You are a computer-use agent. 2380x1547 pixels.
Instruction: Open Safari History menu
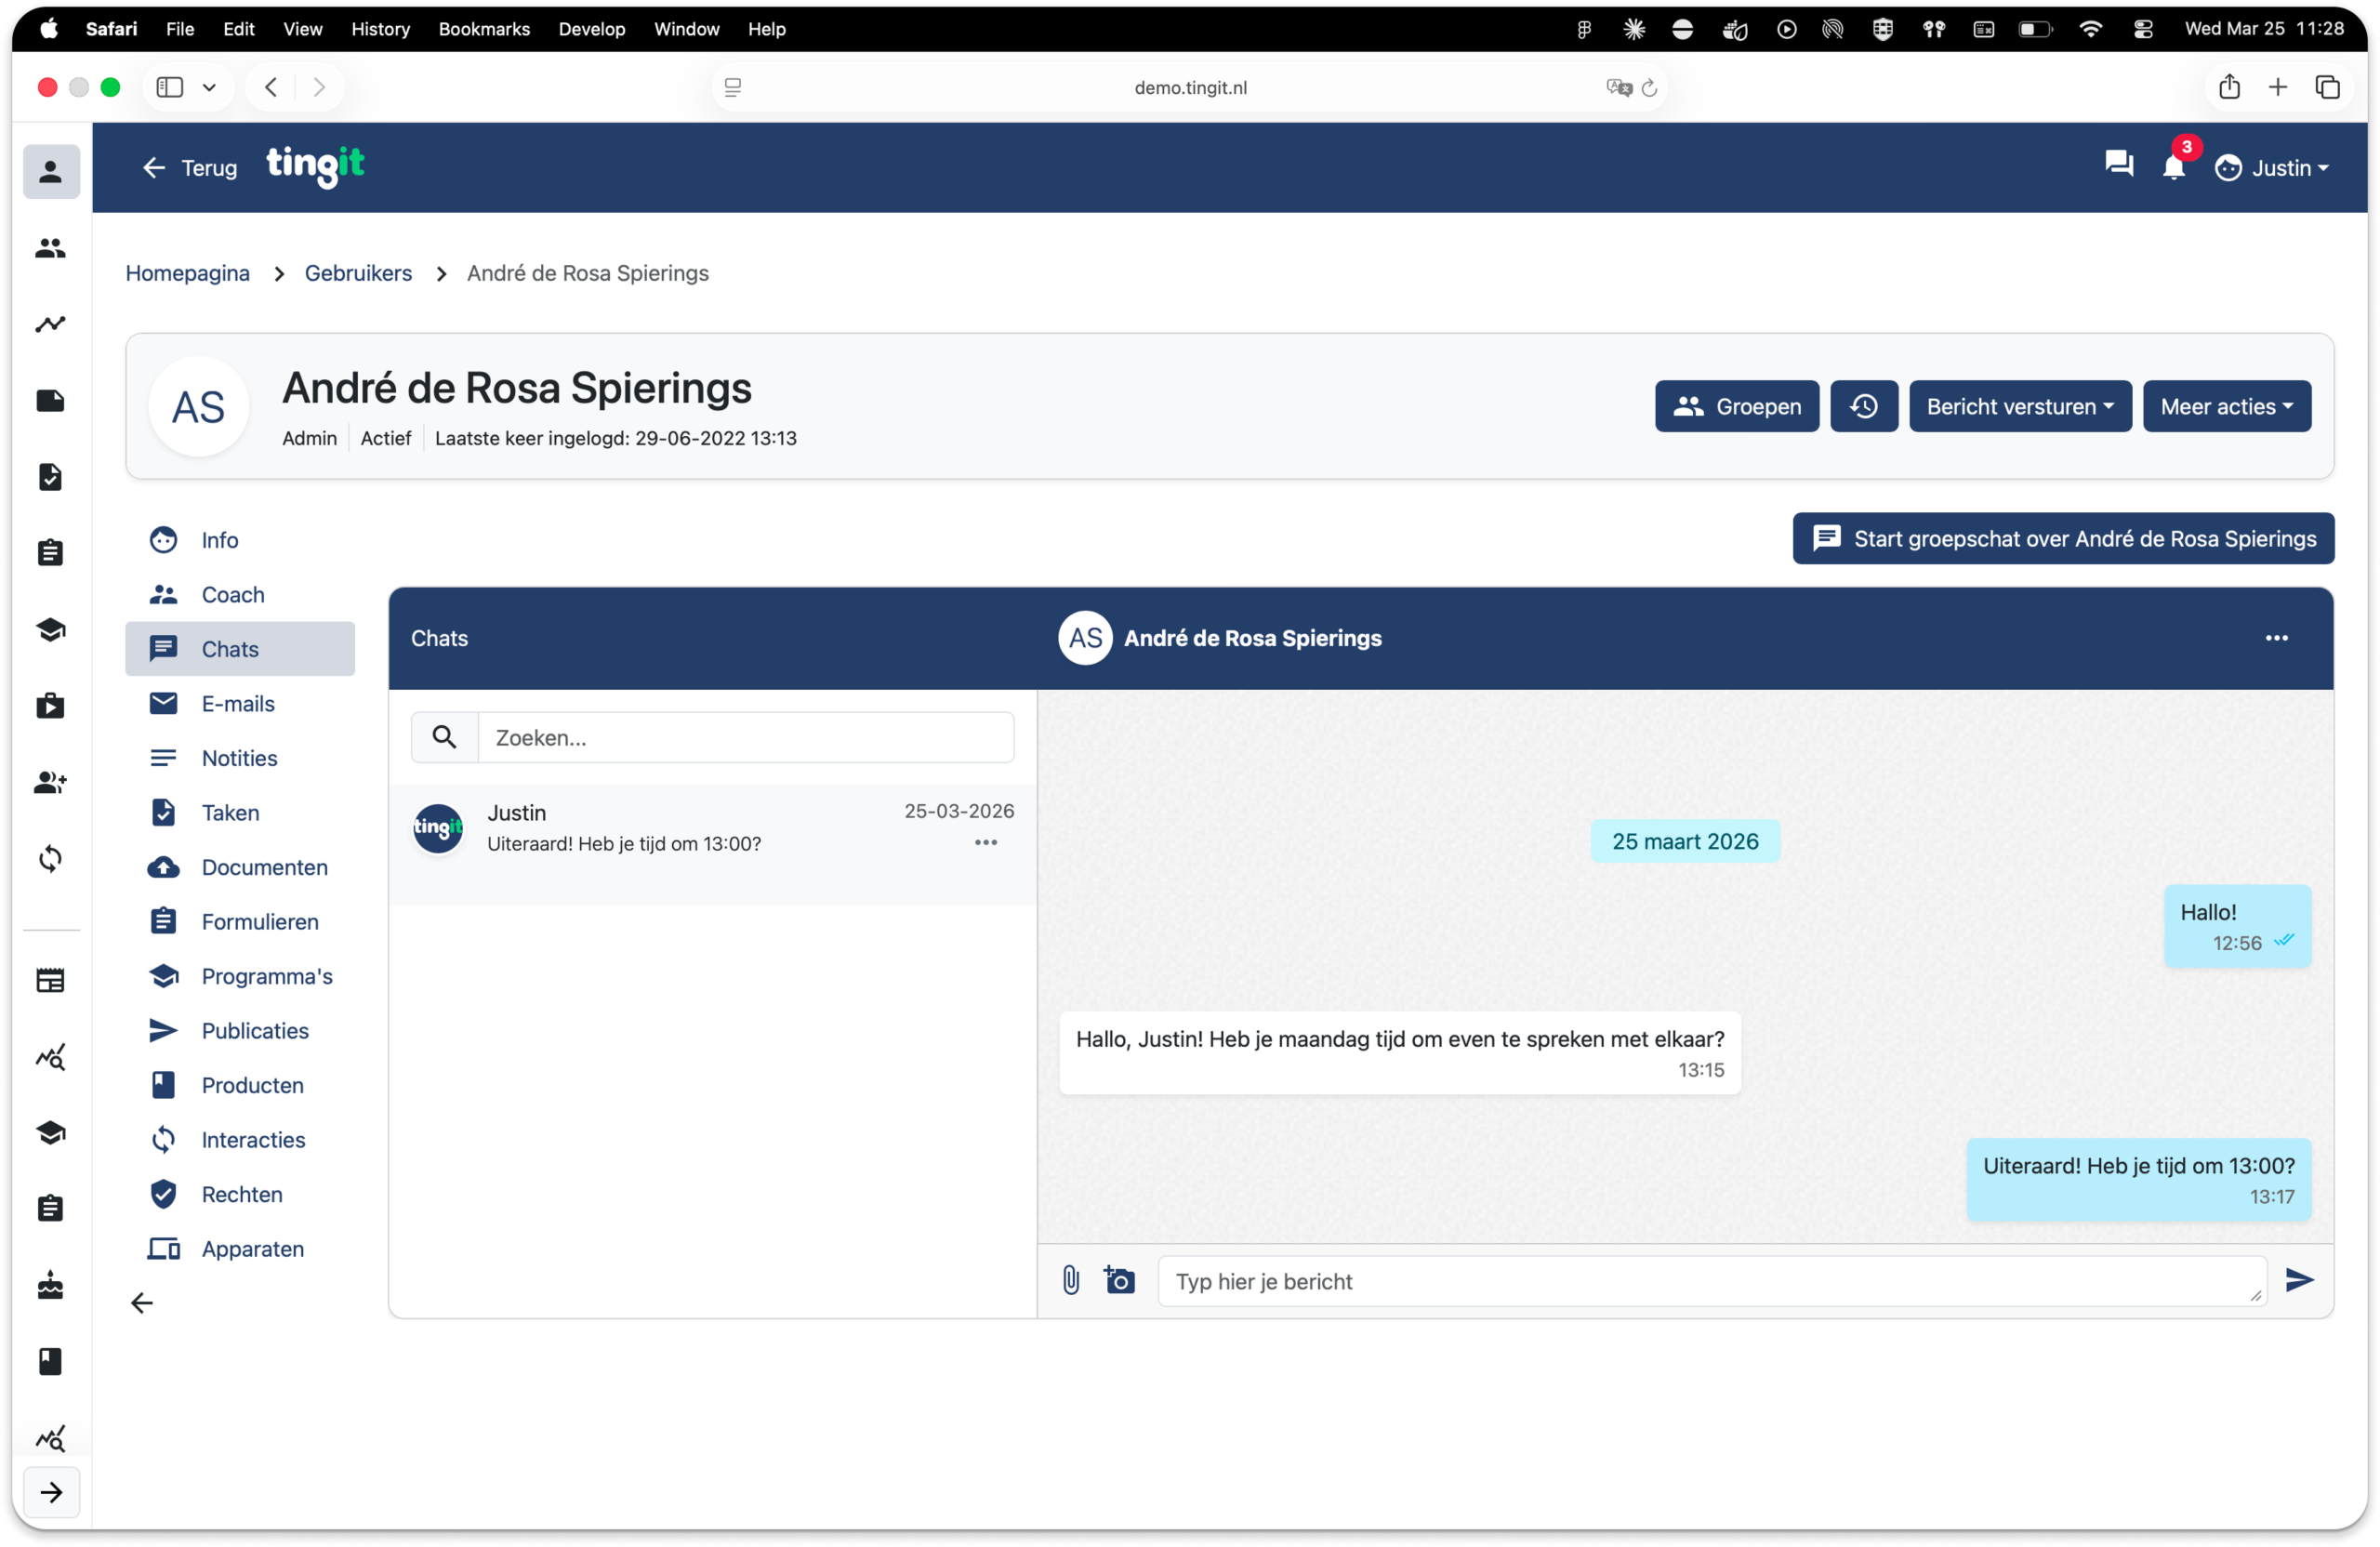[380, 29]
